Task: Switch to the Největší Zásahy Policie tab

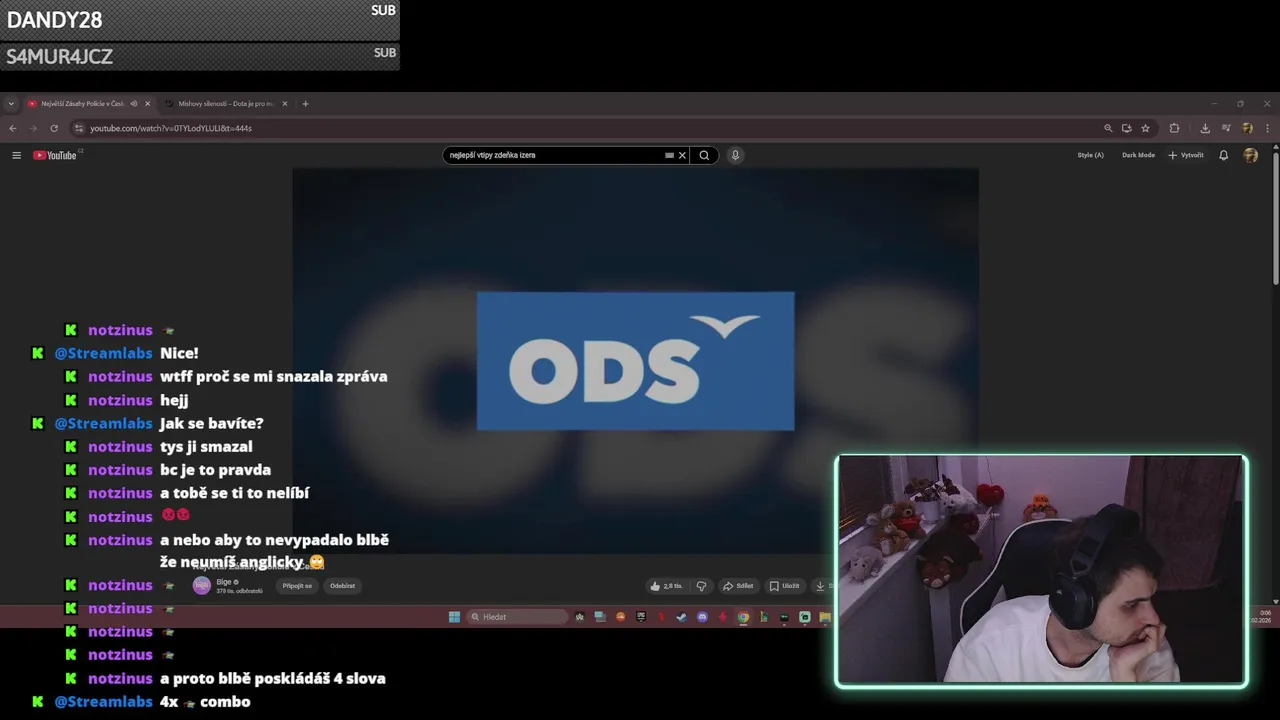Action: pos(82,104)
